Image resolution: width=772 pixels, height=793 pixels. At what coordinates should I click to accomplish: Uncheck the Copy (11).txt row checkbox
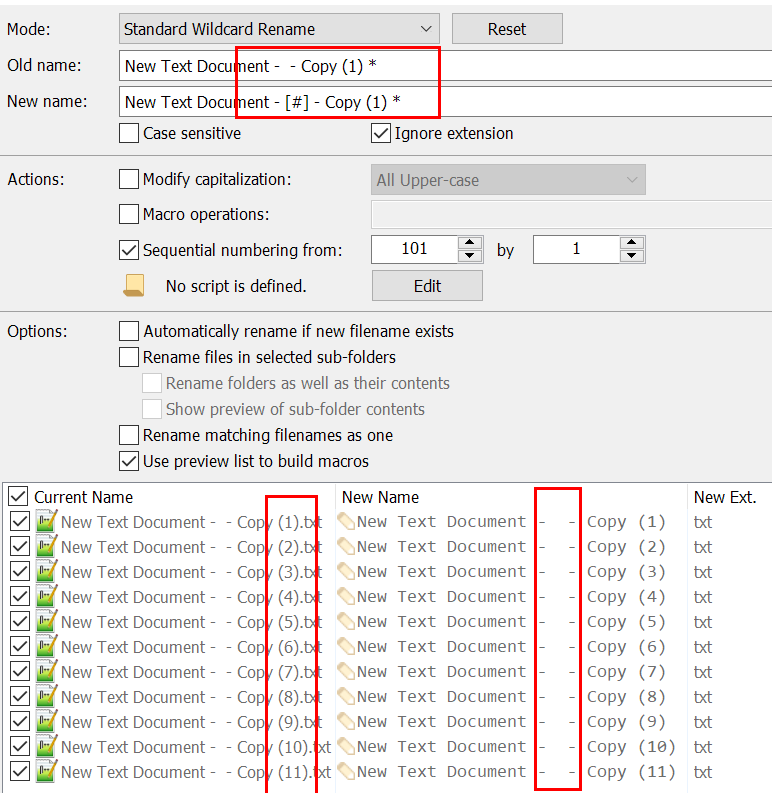[20, 772]
